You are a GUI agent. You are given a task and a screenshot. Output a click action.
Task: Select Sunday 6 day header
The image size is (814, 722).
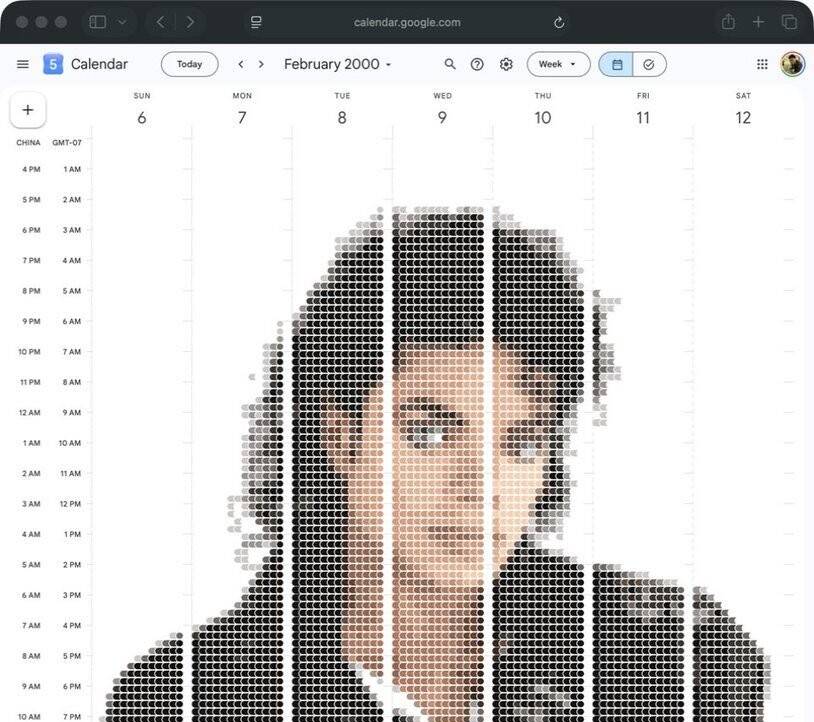(x=142, y=110)
